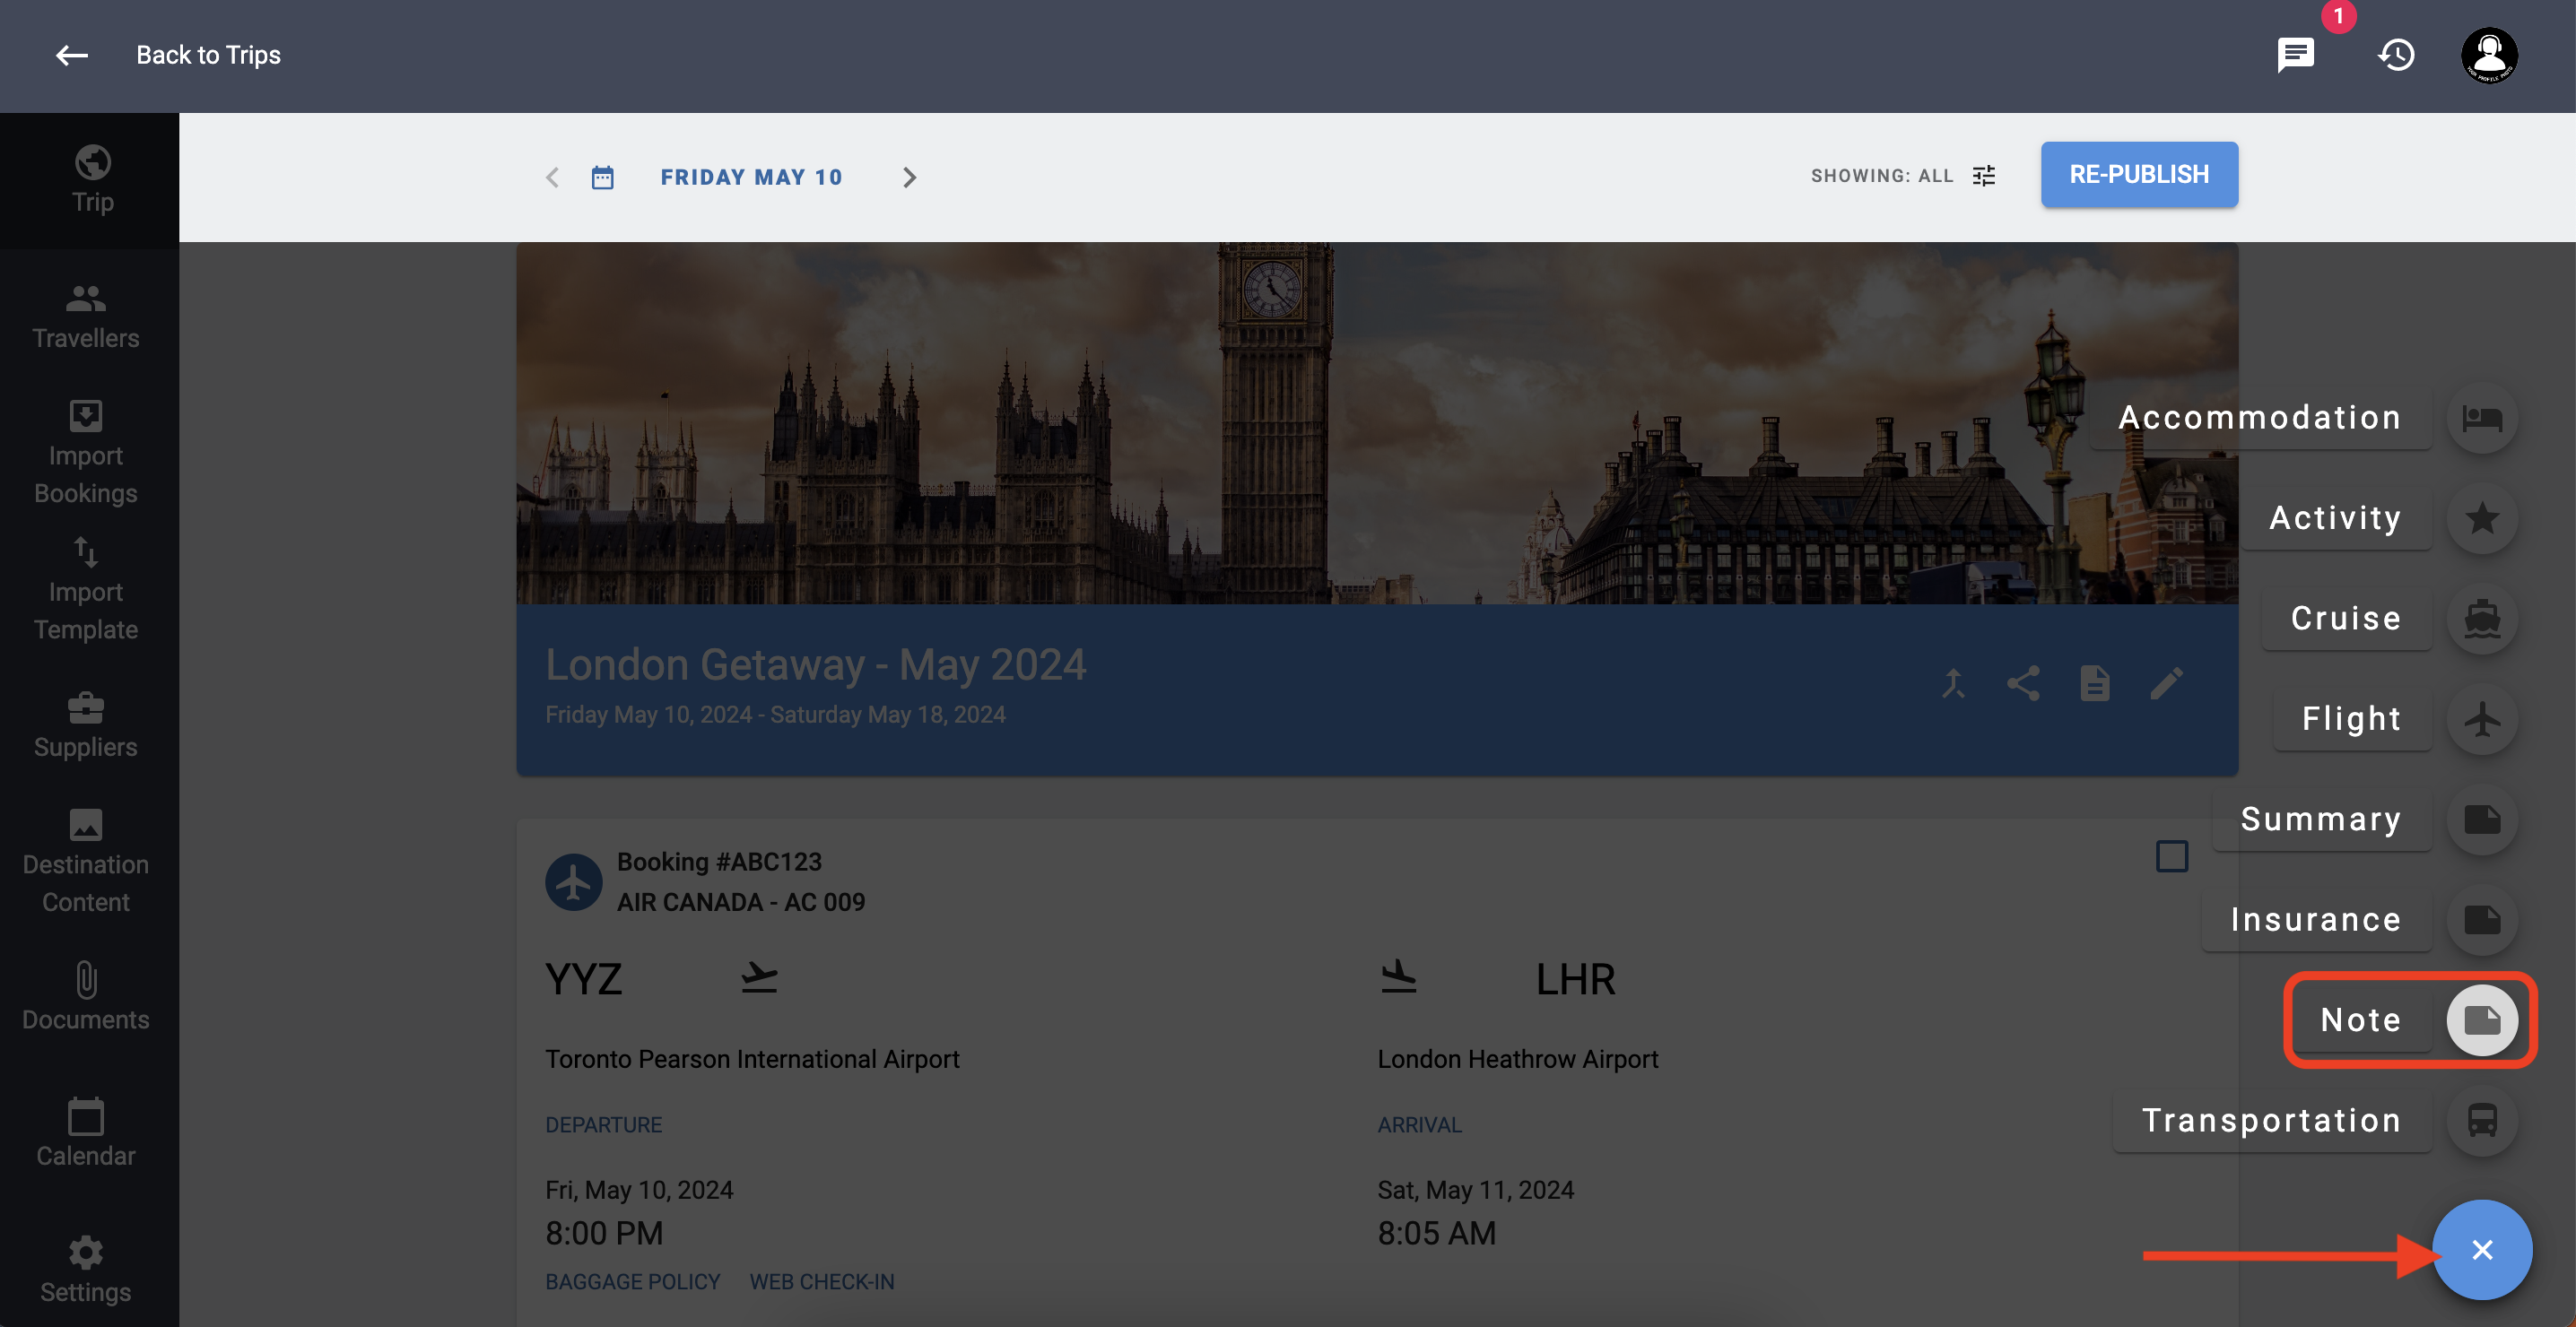Image resolution: width=2576 pixels, height=1327 pixels.
Task: Share the London Getaway trip
Action: click(x=2023, y=684)
